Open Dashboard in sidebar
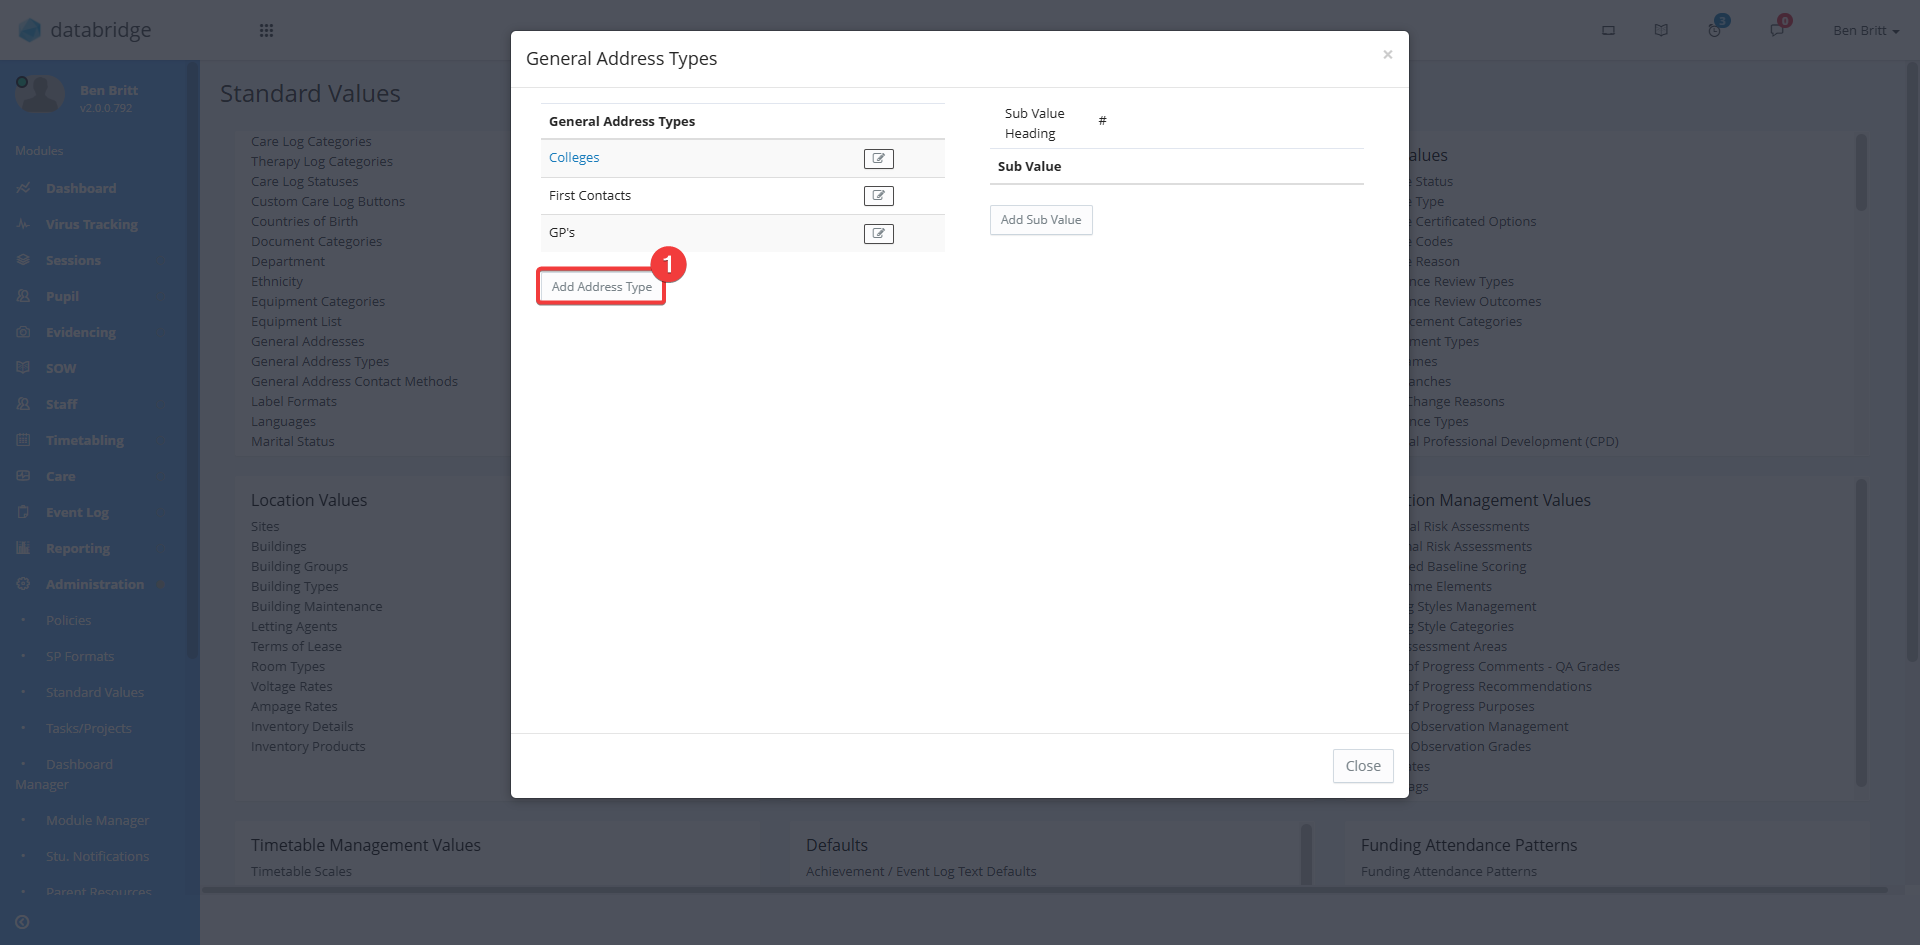This screenshot has width=1920, height=945. click(x=80, y=188)
